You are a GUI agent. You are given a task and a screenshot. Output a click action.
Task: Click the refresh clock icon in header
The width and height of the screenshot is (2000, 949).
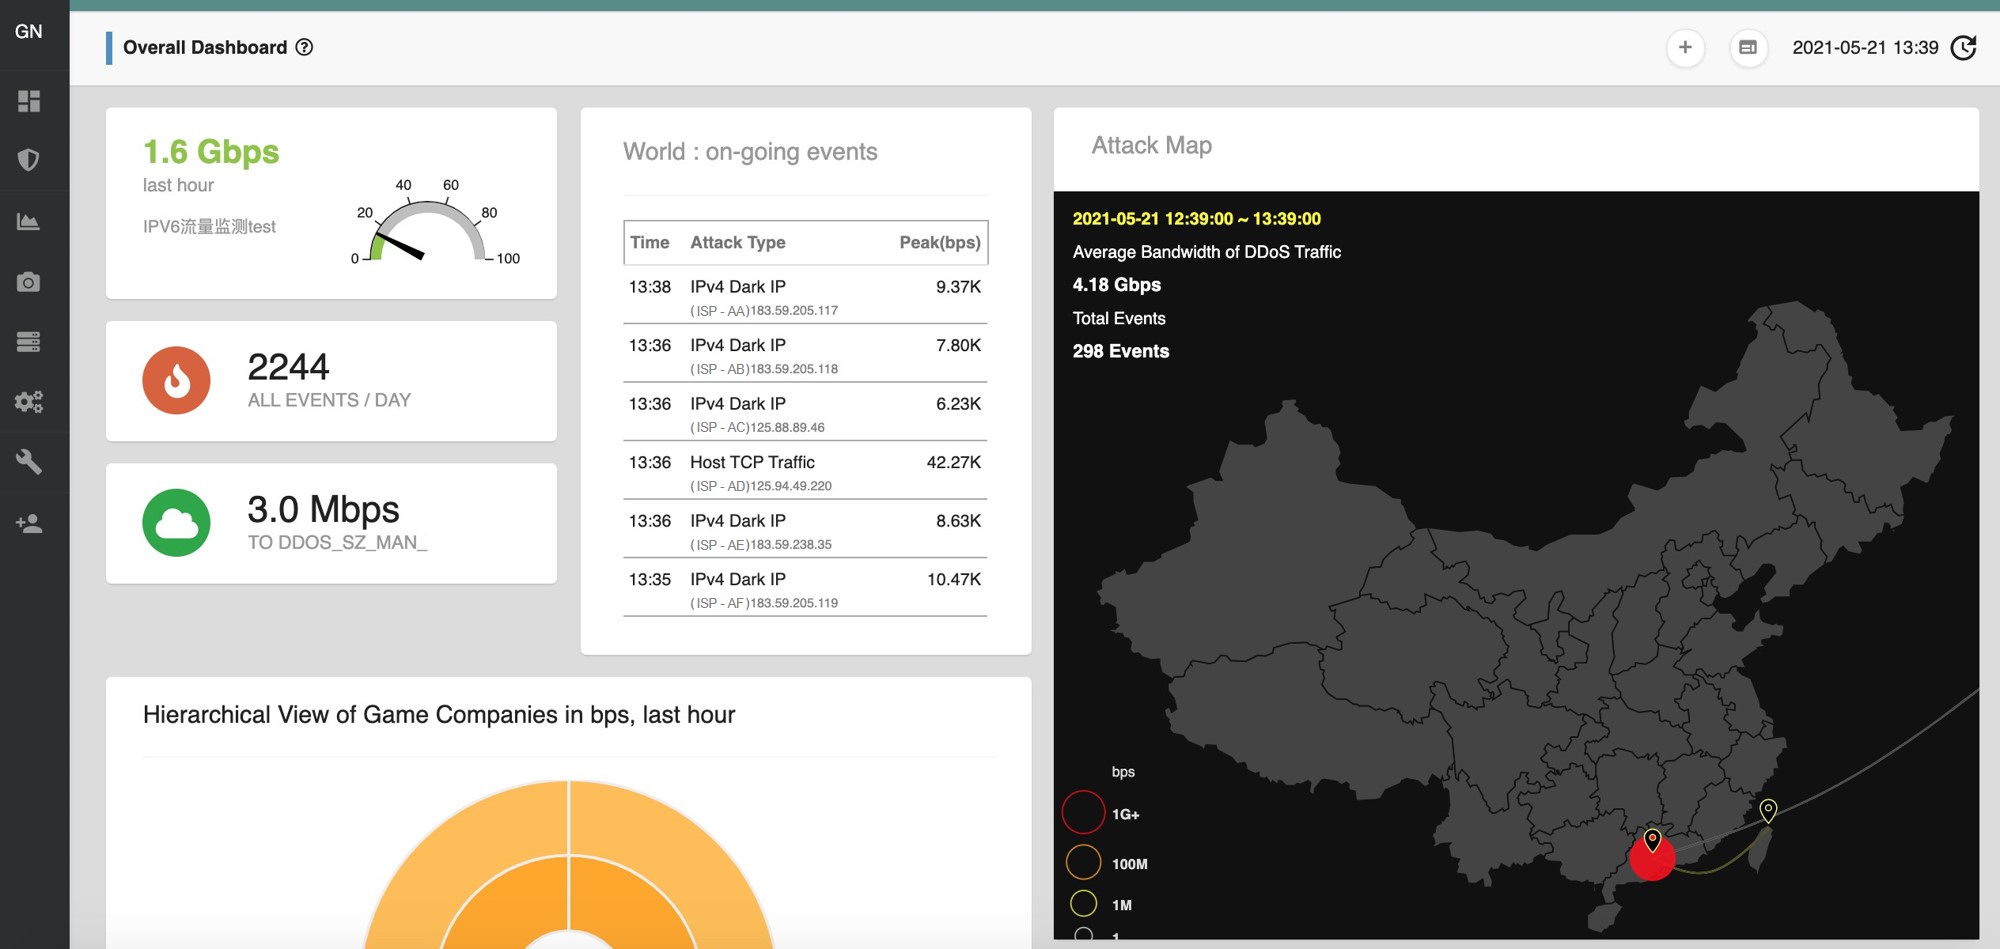1964,47
